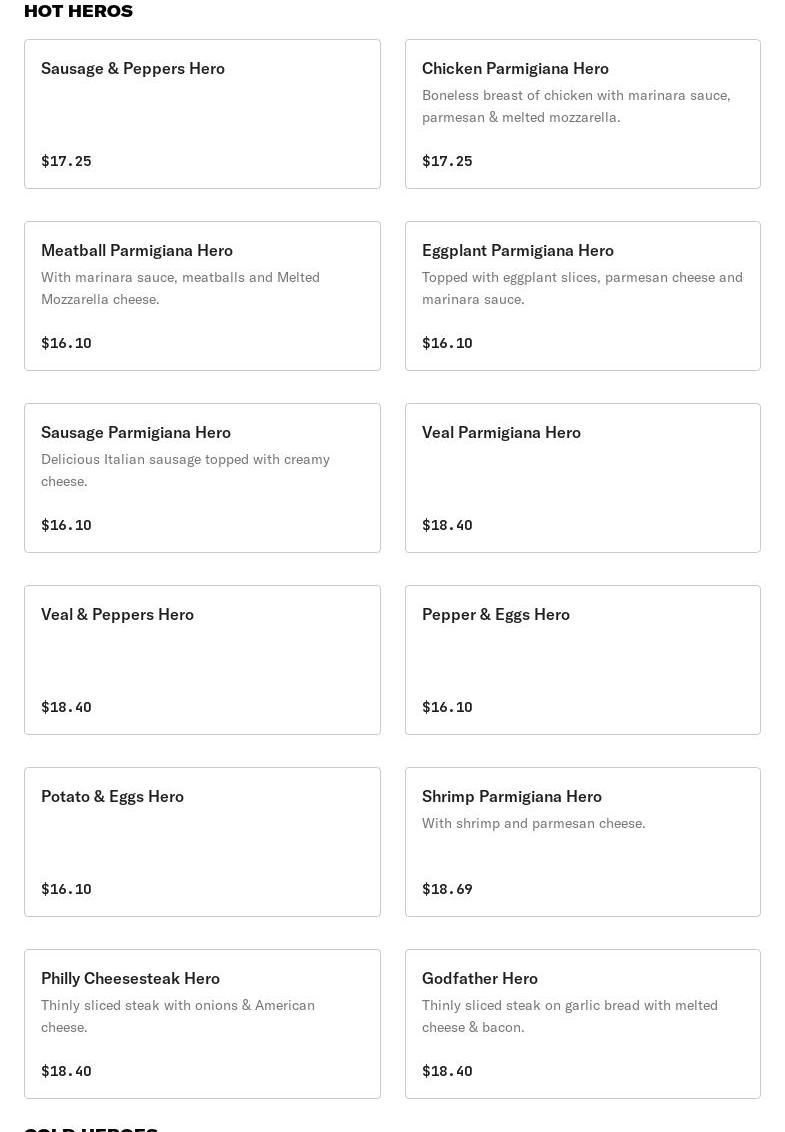
Task: Choose the Meatball Parmigiana Hero
Action: point(202,296)
